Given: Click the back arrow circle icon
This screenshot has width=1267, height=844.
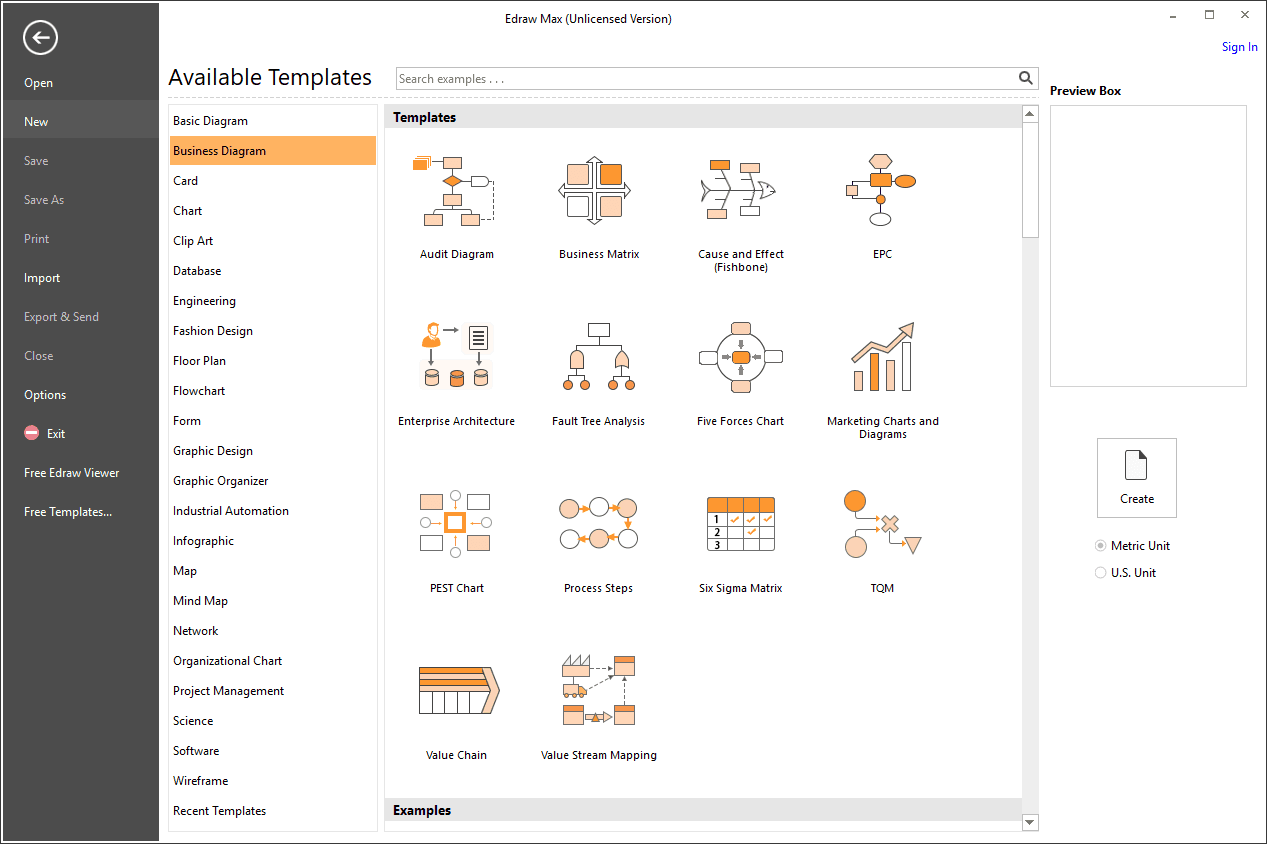Looking at the screenshot, I should [41, 38].
